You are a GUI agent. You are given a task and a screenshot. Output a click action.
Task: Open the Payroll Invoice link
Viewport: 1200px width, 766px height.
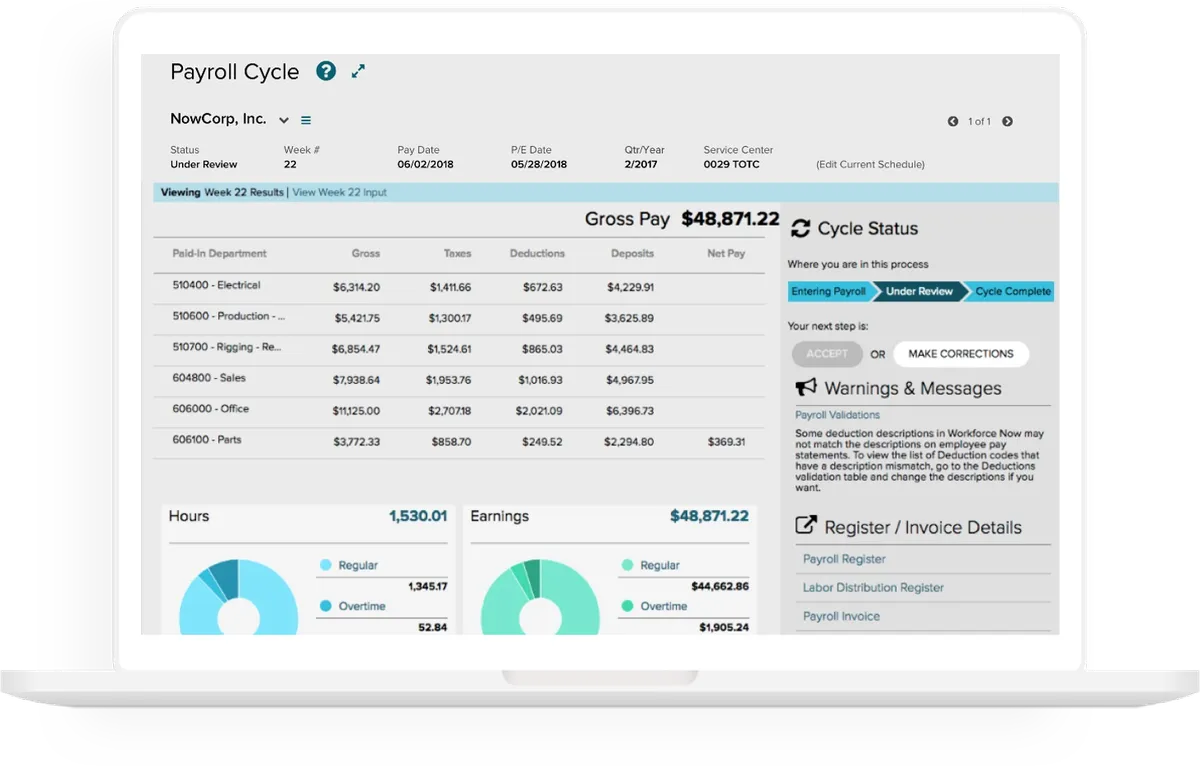click(x=841, y=617)
